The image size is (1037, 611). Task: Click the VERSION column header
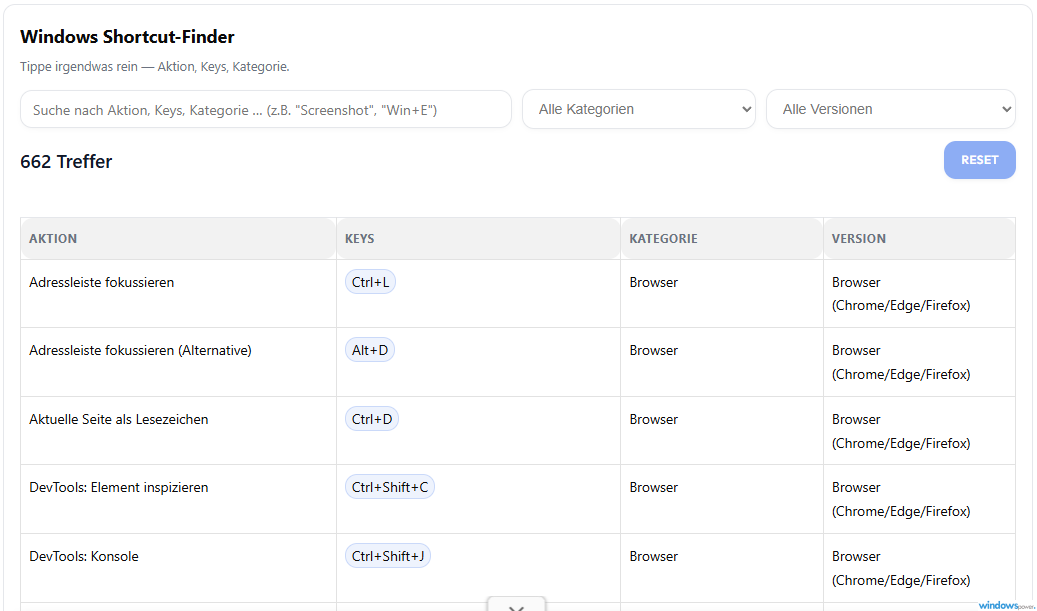coord(858,239)
